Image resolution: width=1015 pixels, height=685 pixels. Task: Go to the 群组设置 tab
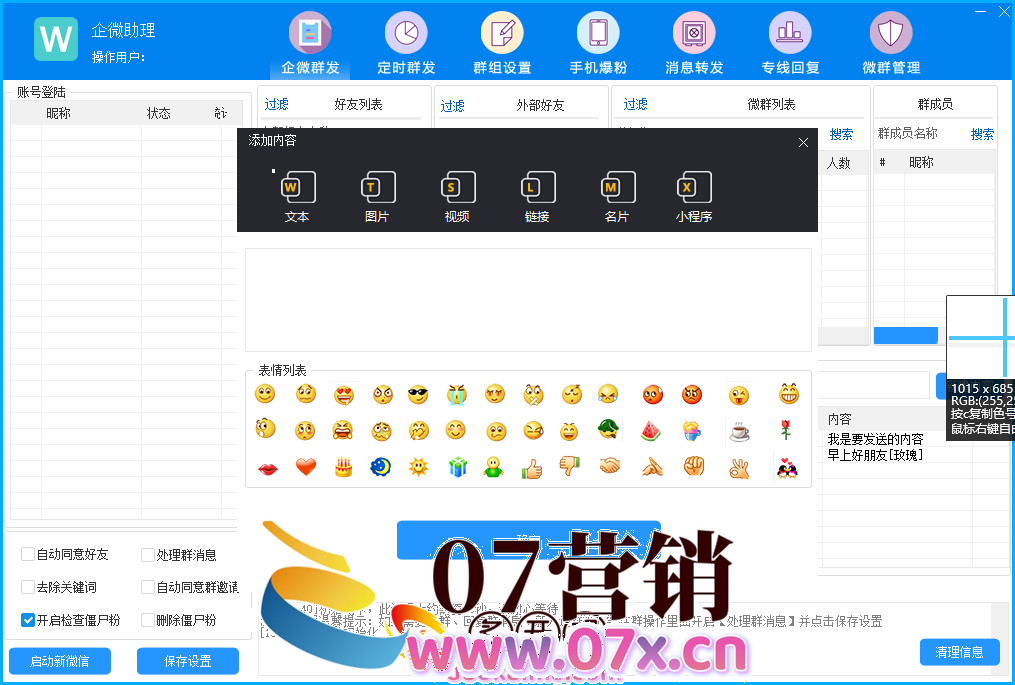tap(502, 43)
